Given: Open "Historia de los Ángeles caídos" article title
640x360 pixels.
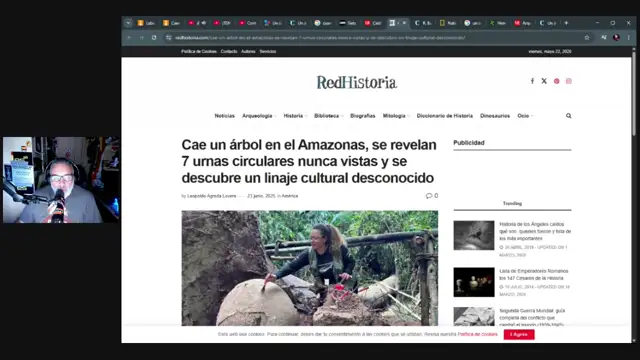Looking at the screenshot, I should (535, 231).
